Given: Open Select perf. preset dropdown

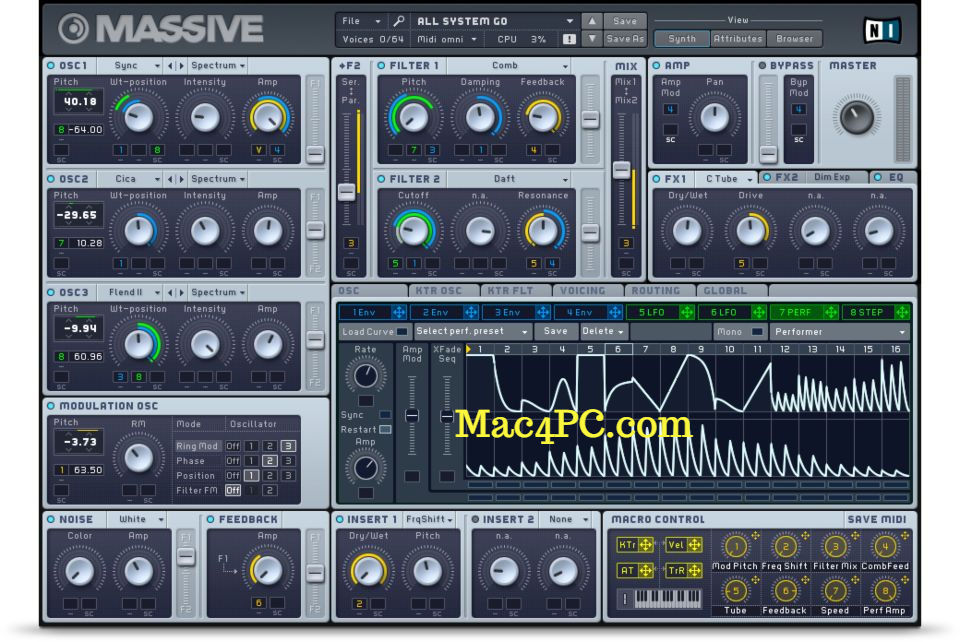Looking at the screenshot, I should click(471, 331).
